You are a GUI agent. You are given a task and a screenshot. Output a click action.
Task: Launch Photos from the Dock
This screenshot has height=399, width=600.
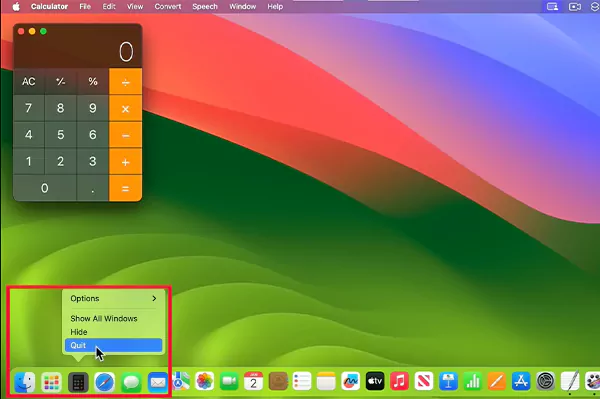[x=205, y=381]
